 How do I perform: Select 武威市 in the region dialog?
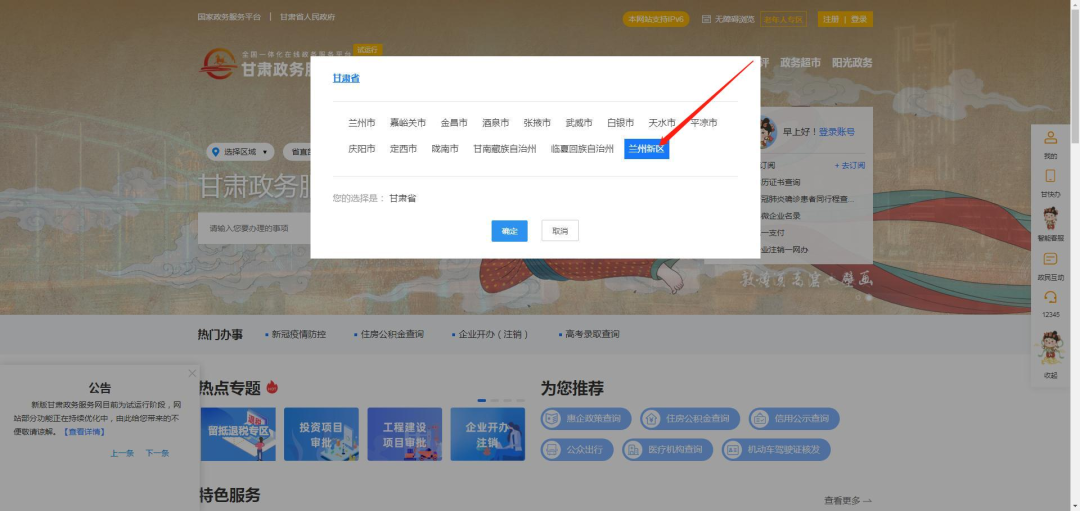click(x=579, y=123)
